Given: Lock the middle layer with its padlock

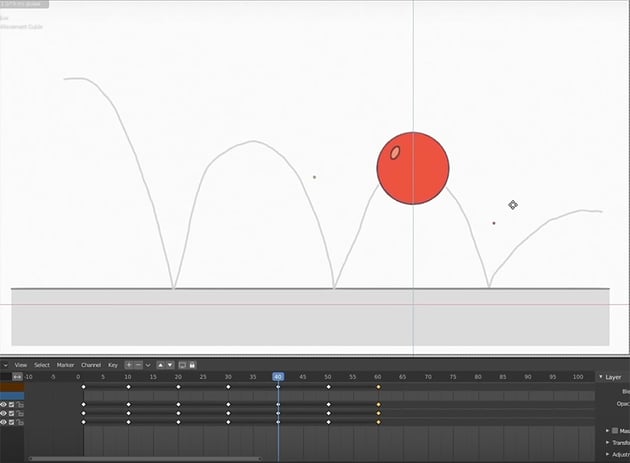Looking at the screenshot, I should [19, 413].
